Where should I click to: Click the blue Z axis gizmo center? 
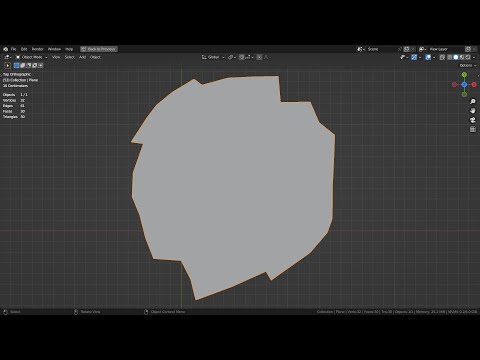pyautogui.click(x=464, y=85)
